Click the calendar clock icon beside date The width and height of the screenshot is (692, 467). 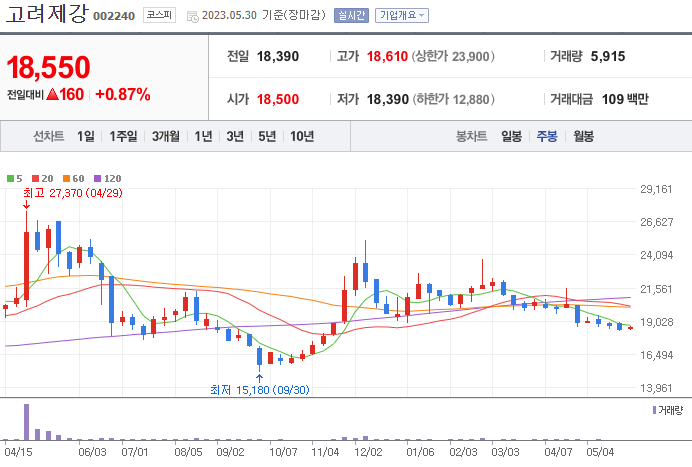pyautogui.click(x=192, y=17)
